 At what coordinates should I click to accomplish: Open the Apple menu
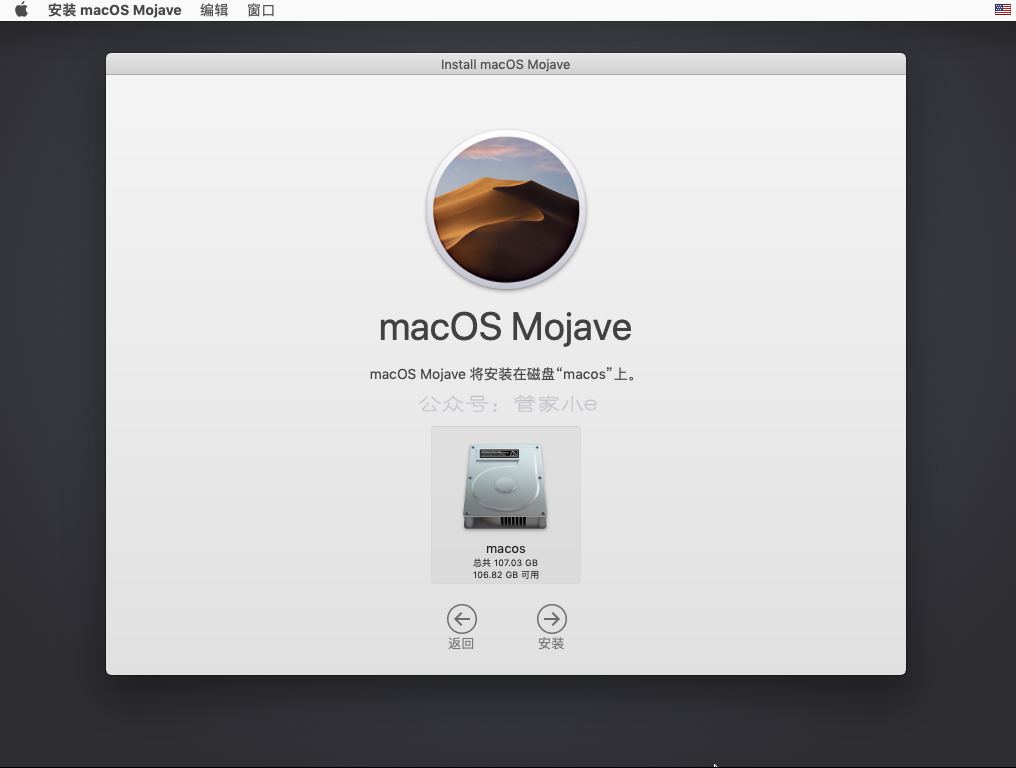pyautogui.click(x=21, y=10)
